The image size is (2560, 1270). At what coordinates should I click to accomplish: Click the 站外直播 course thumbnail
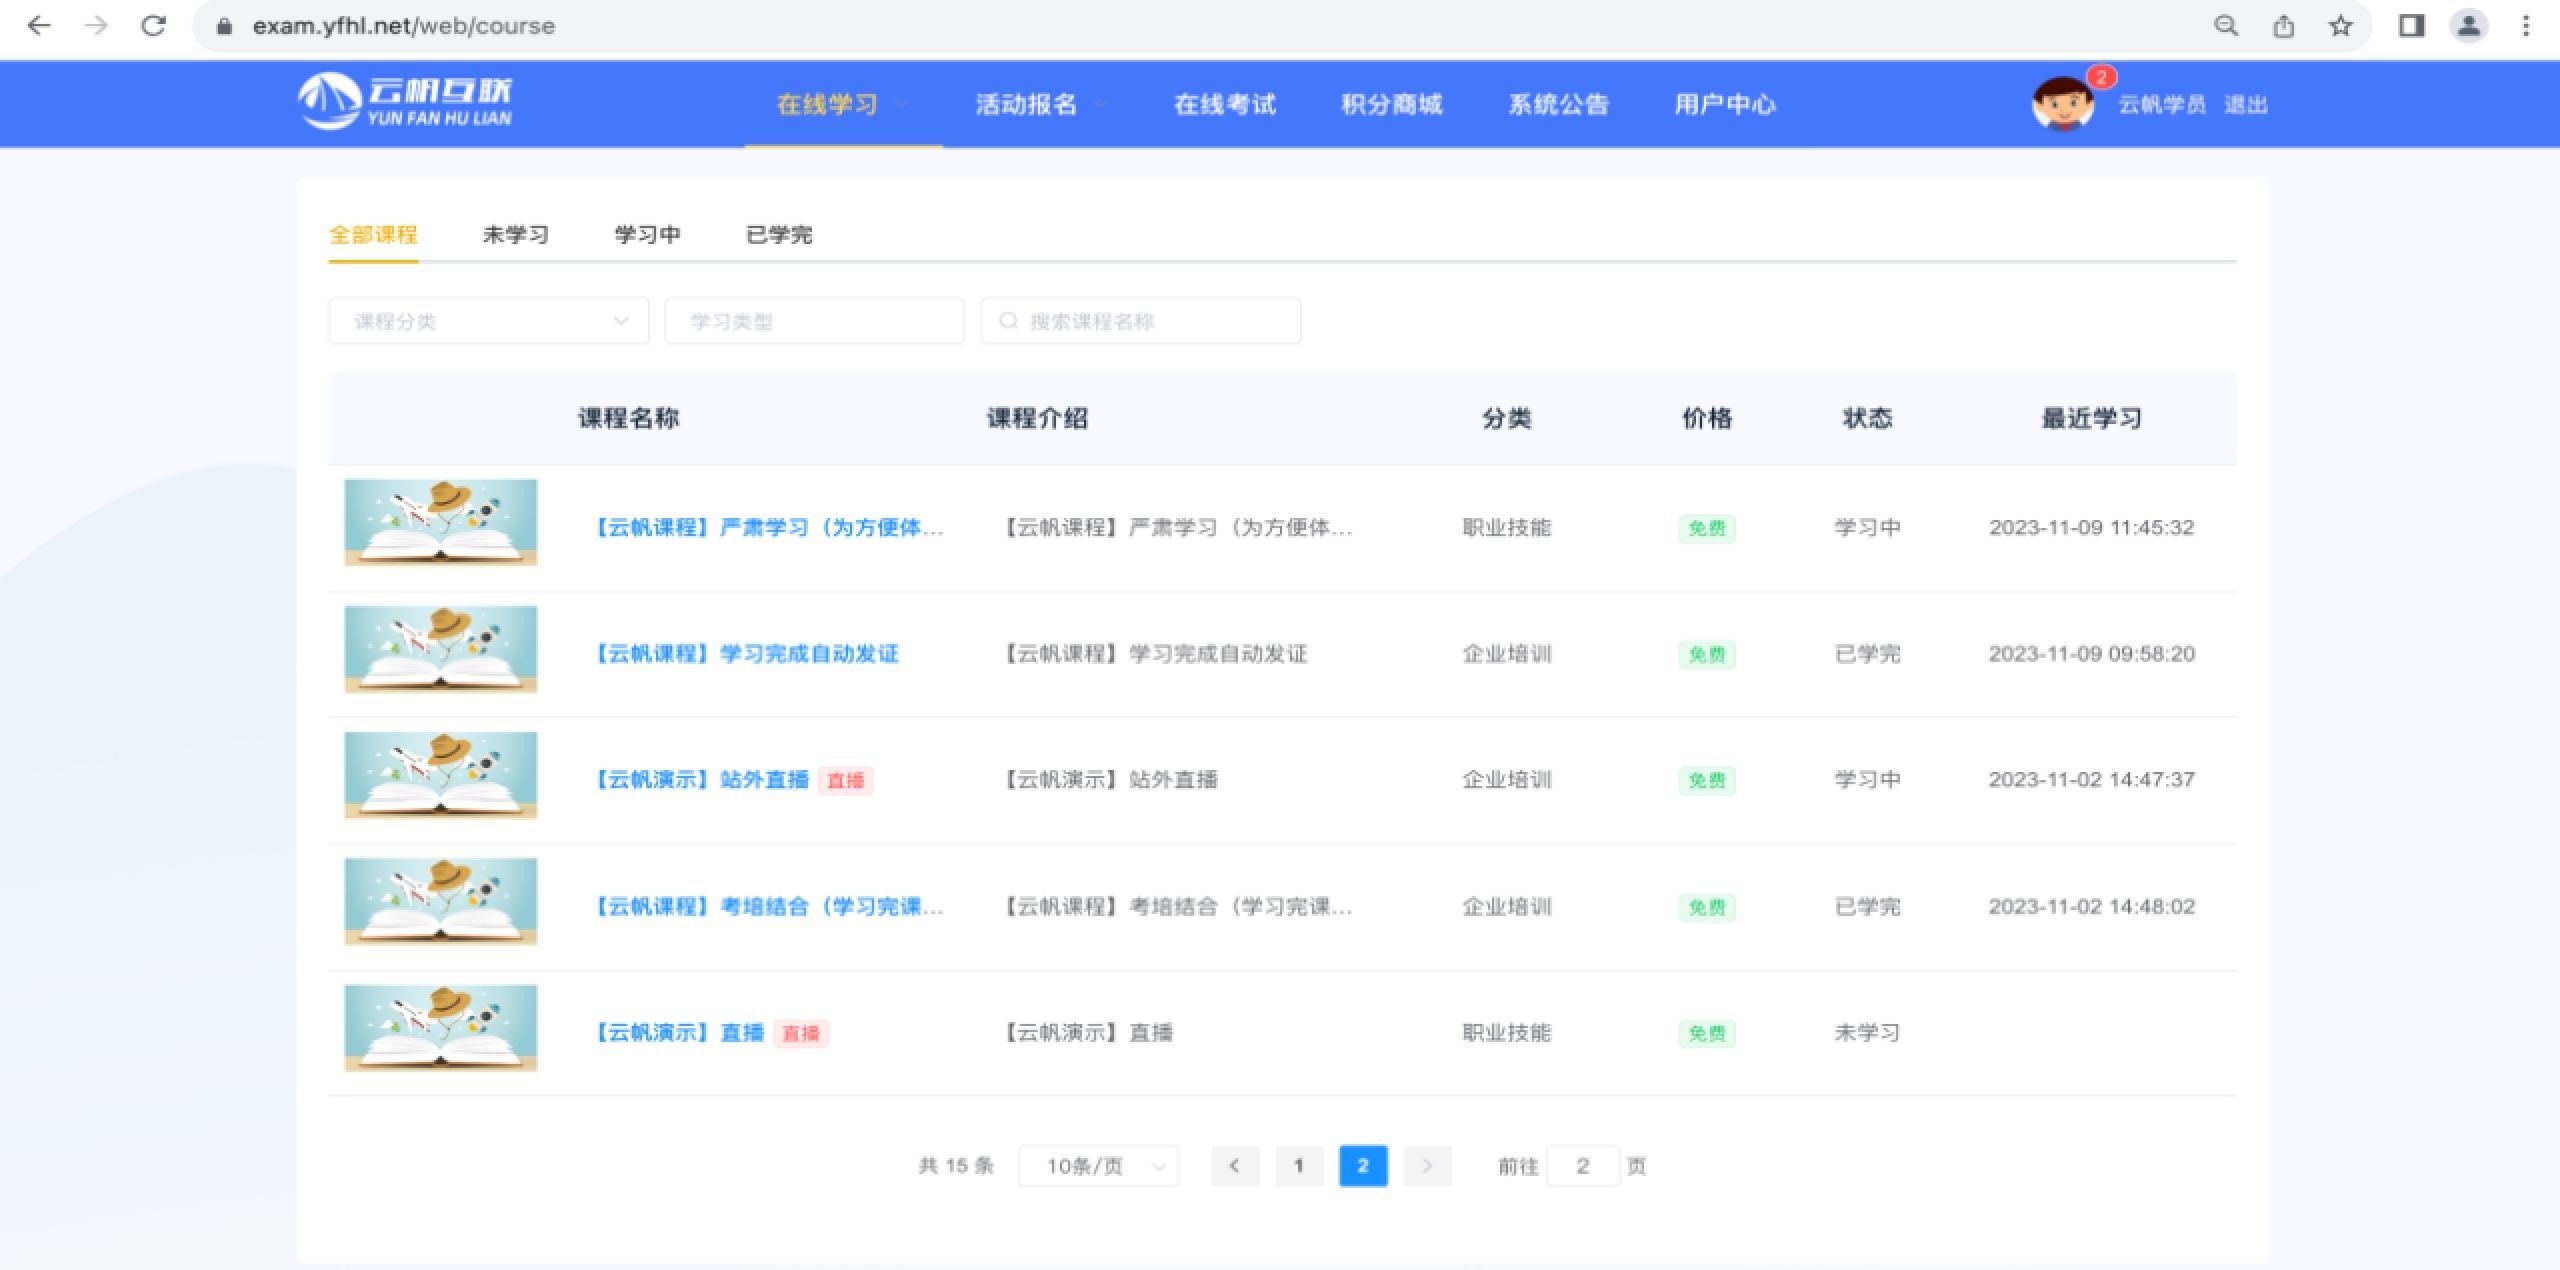coord(441,775)
